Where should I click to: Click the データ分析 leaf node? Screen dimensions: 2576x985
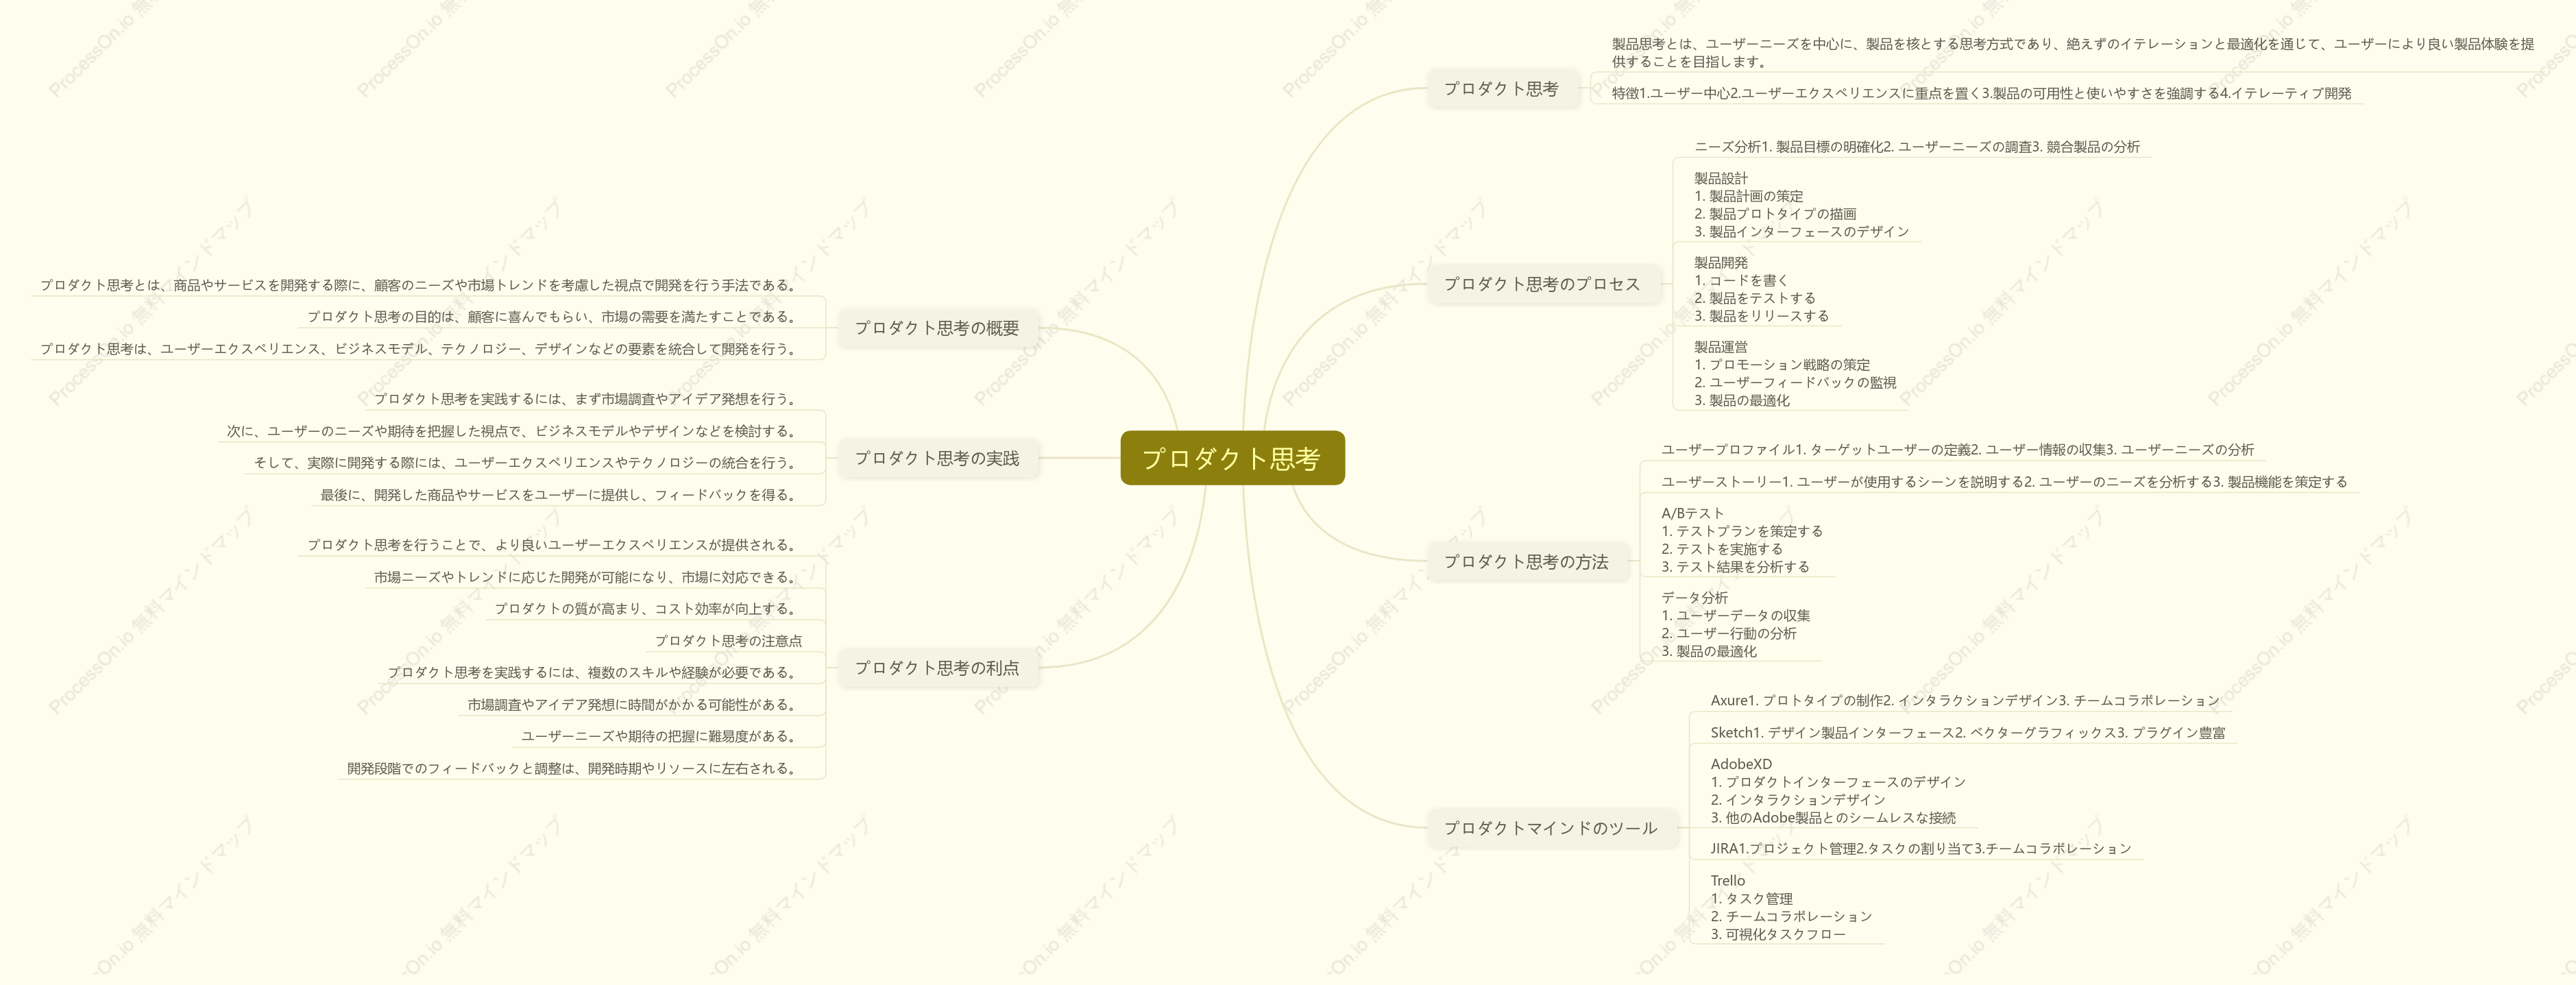click(x=1735, y=625)
